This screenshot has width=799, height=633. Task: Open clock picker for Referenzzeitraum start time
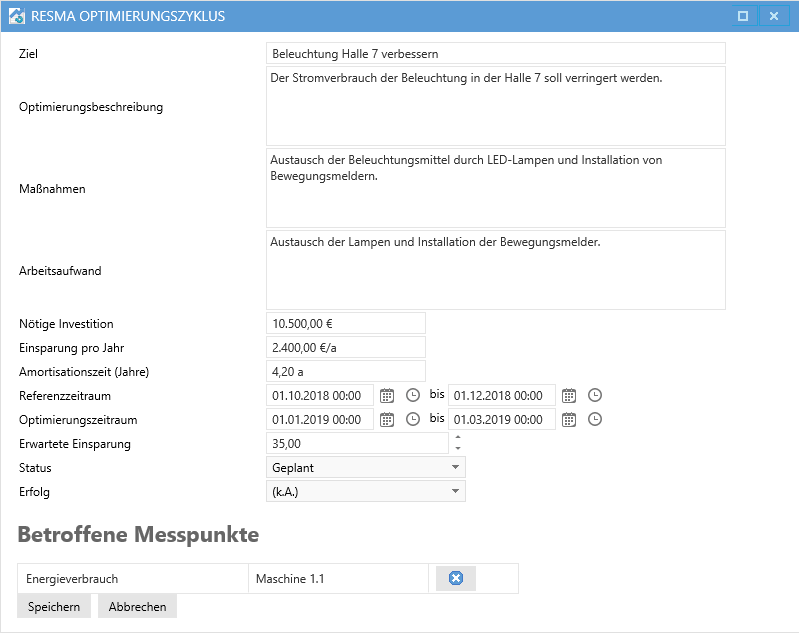[412, 395]
